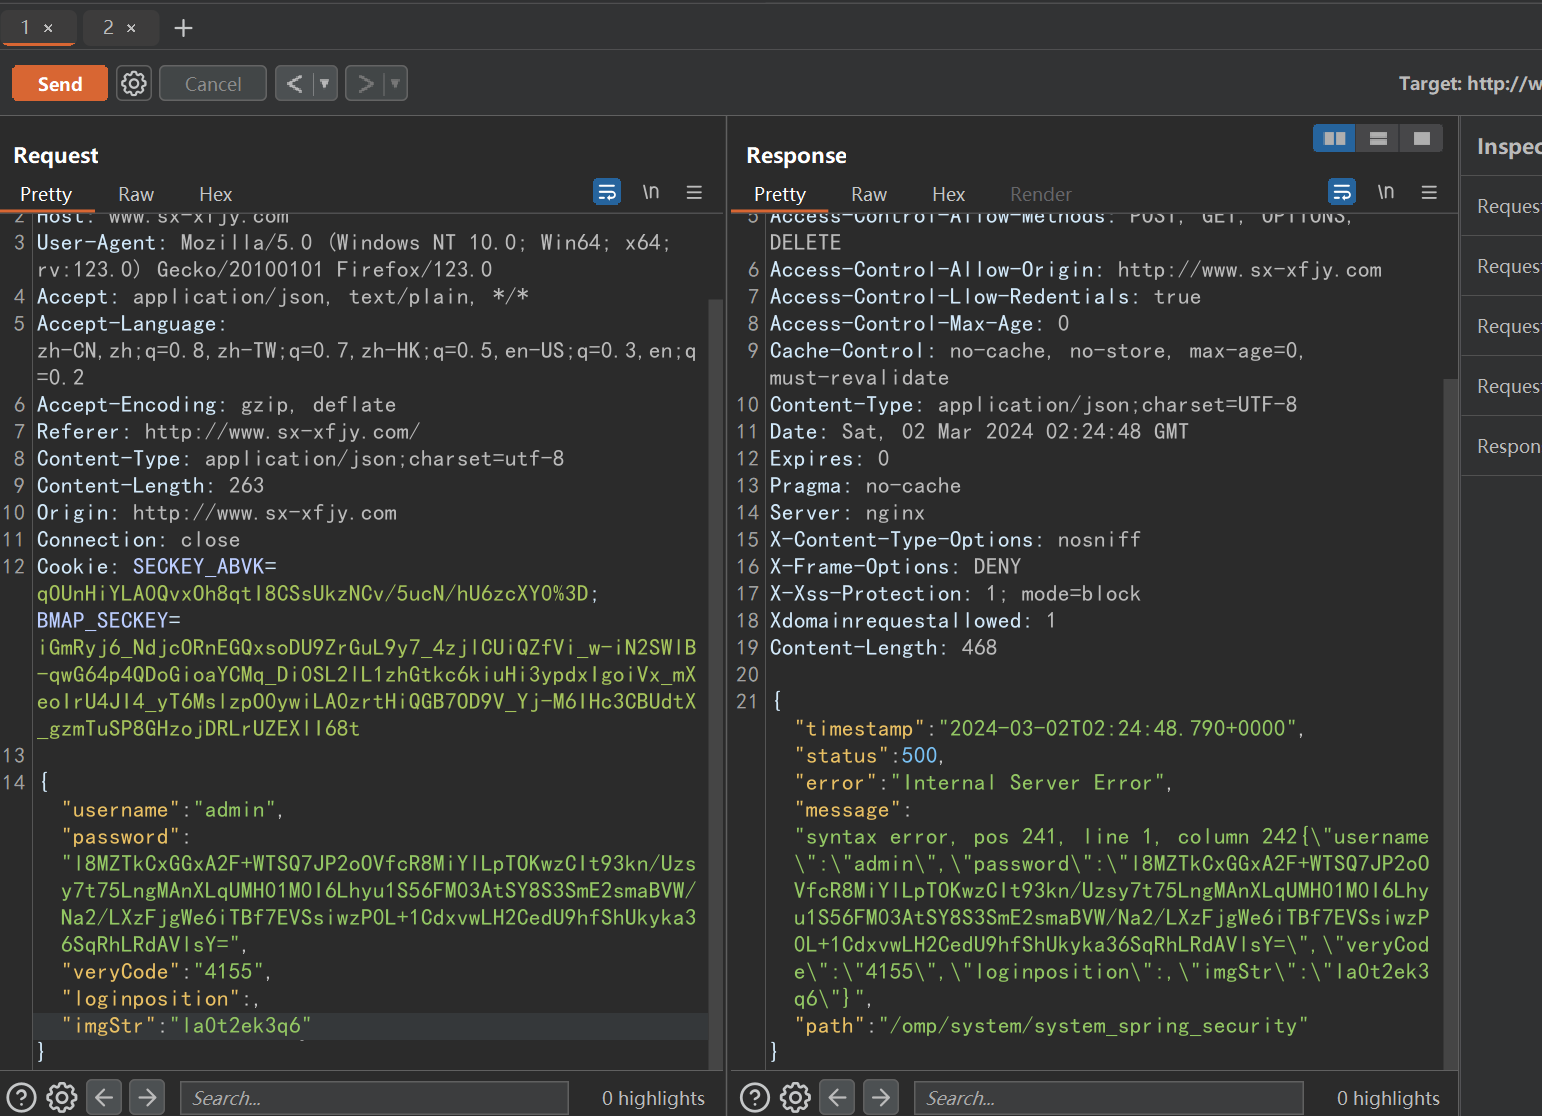
Task: Switch to side-by-side split layout
Action: (x=1334, y=138)
